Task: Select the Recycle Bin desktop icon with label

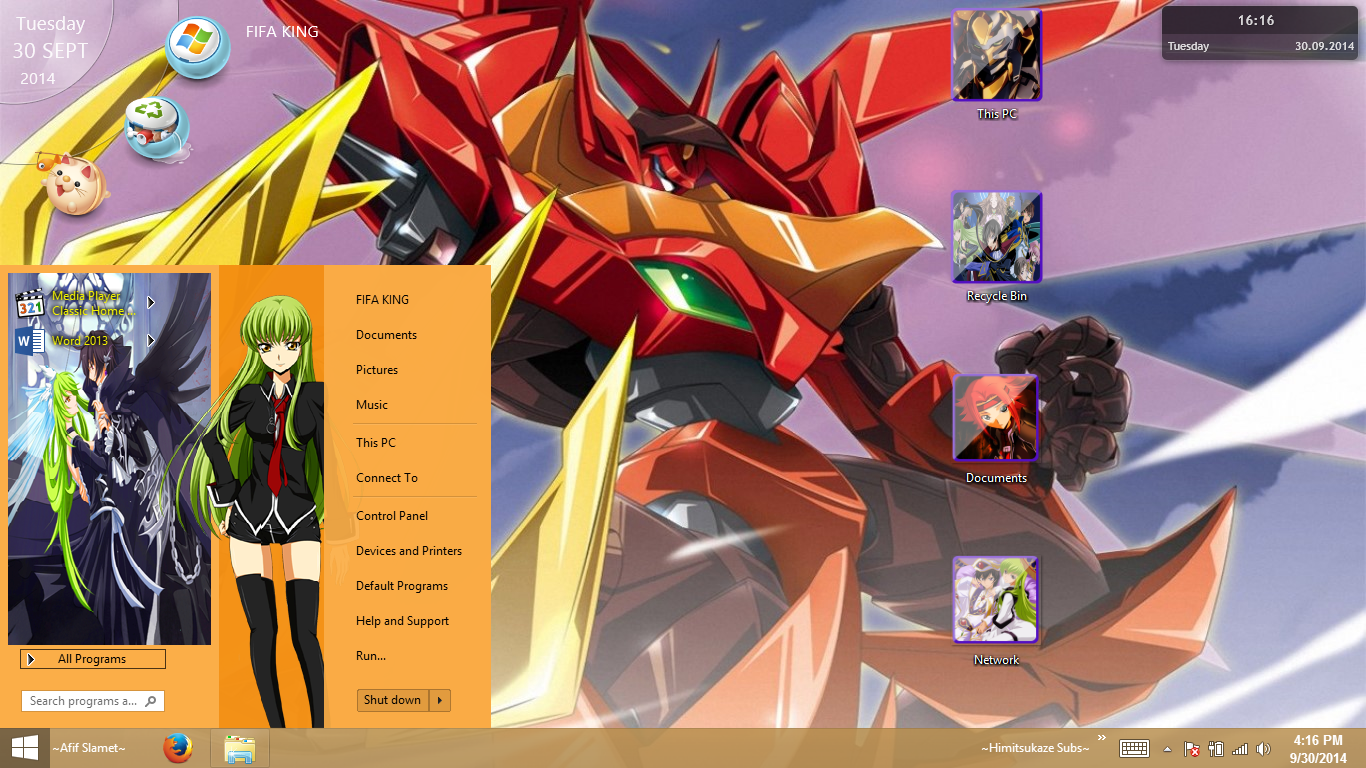Action: coord(997,247)
